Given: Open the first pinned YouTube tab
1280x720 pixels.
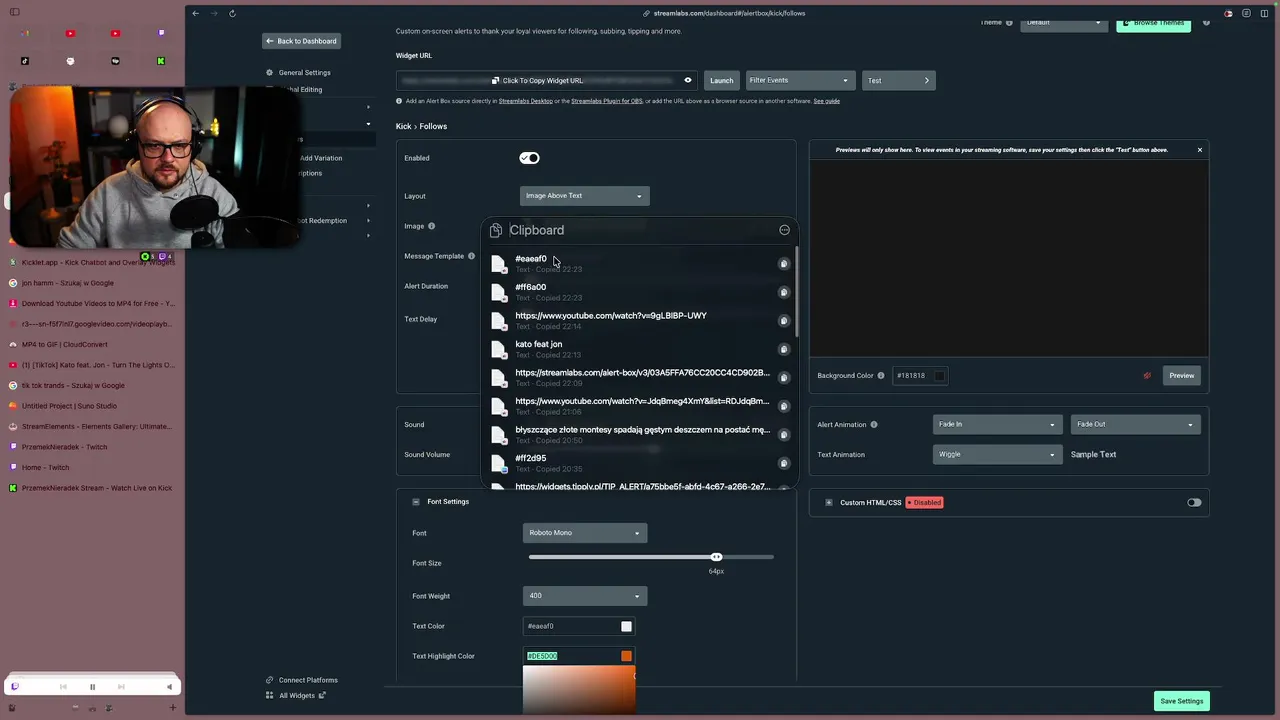Looking at the screenshot, I should click(70, 33).
